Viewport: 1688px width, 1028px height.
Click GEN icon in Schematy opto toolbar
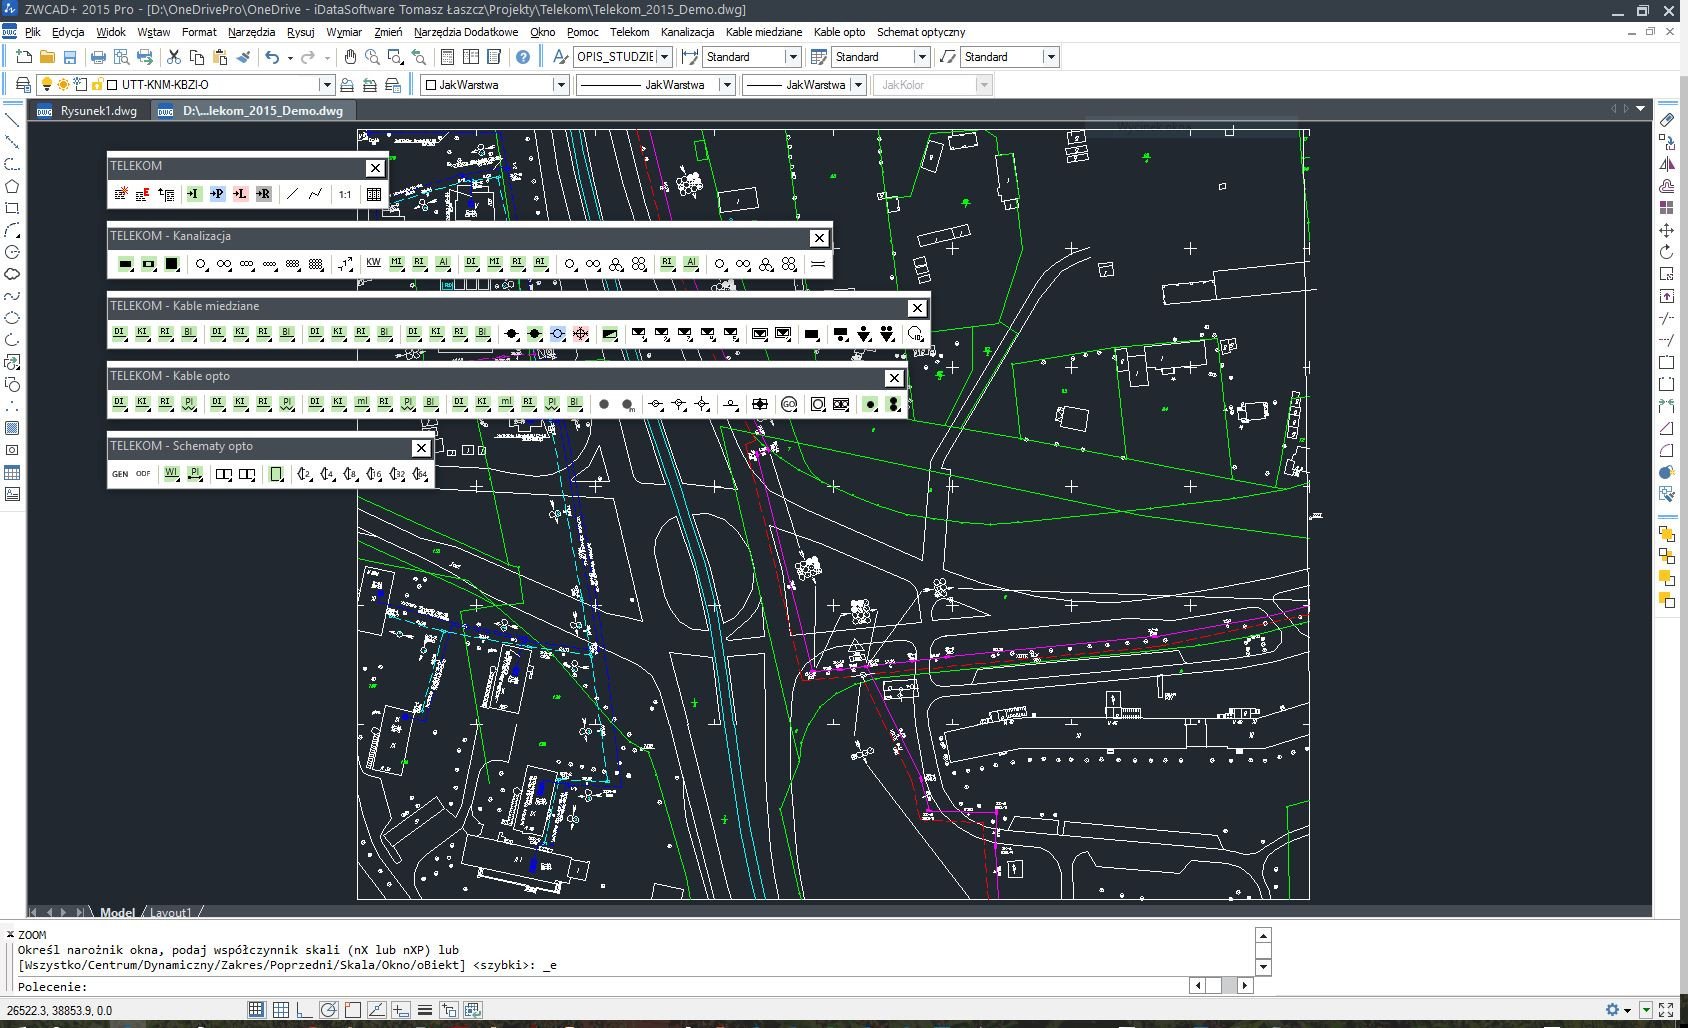tap(120, 474)
